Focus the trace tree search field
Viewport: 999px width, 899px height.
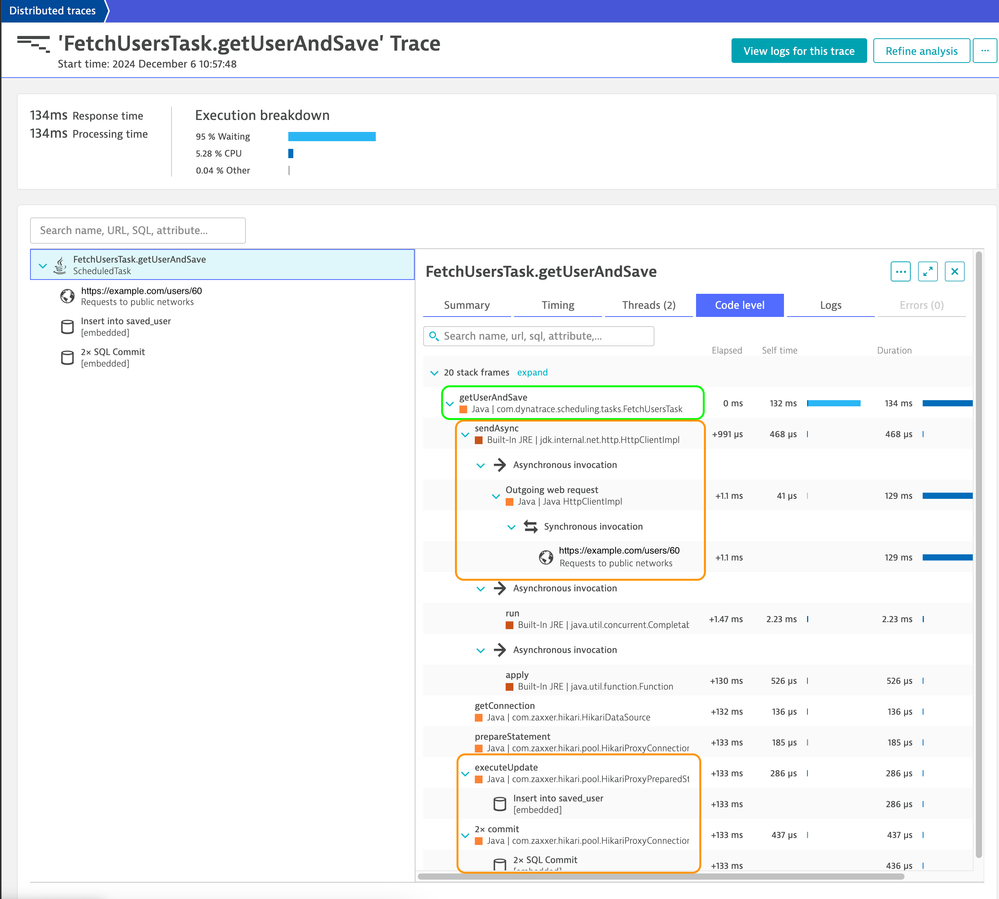(x=138, y=230)
